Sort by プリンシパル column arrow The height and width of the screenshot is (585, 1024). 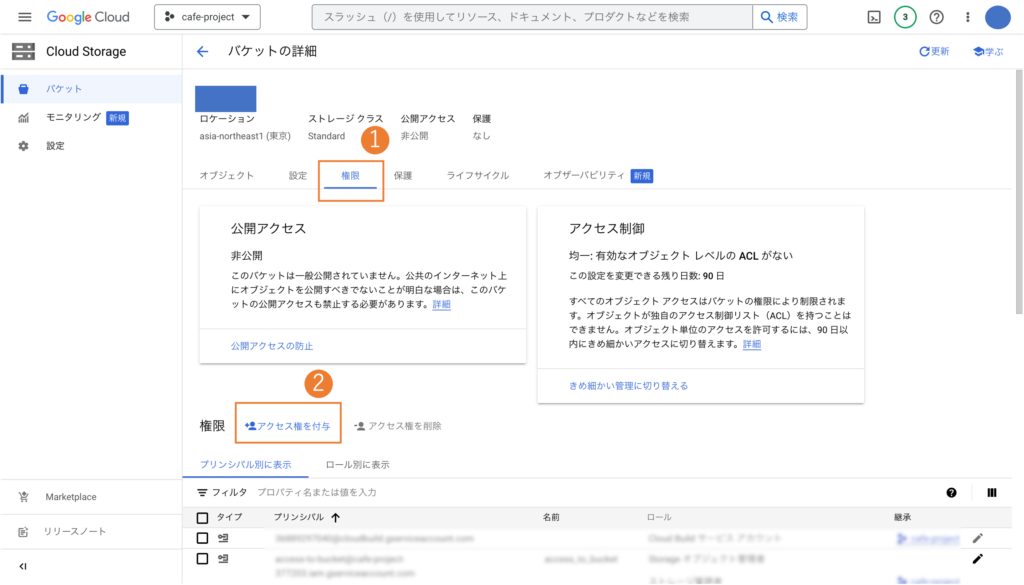click(x=336, y=518)
